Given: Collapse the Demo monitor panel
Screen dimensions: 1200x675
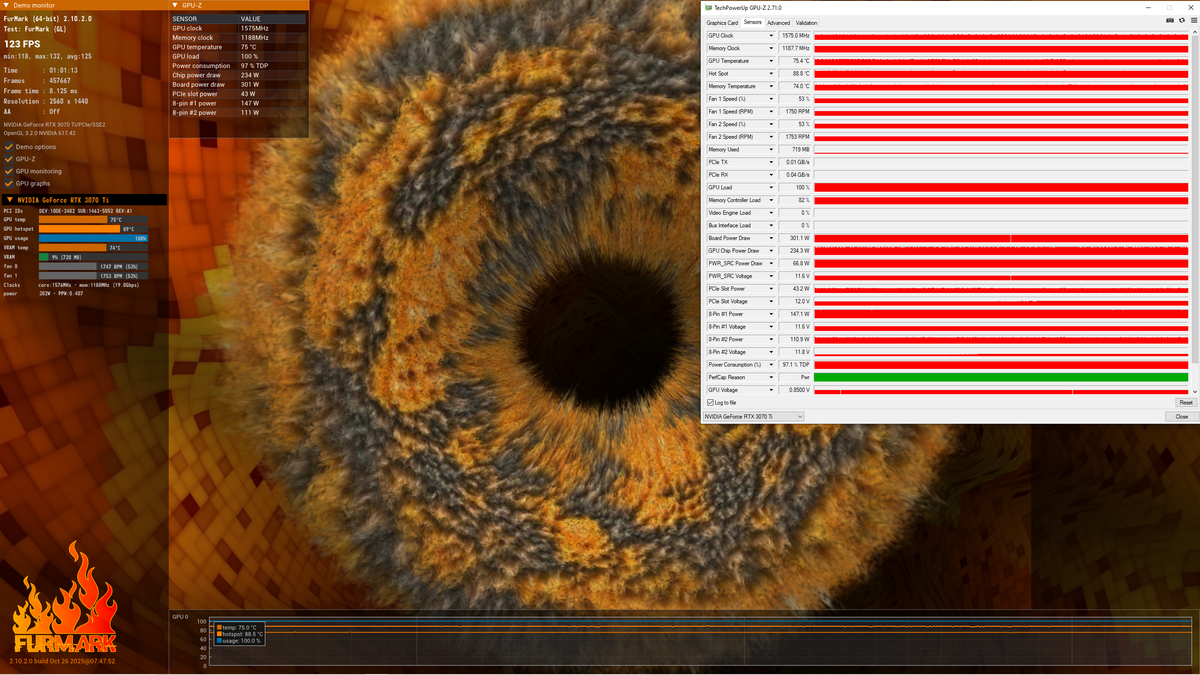Looking at the screenshot, I should tap(5, 5).
